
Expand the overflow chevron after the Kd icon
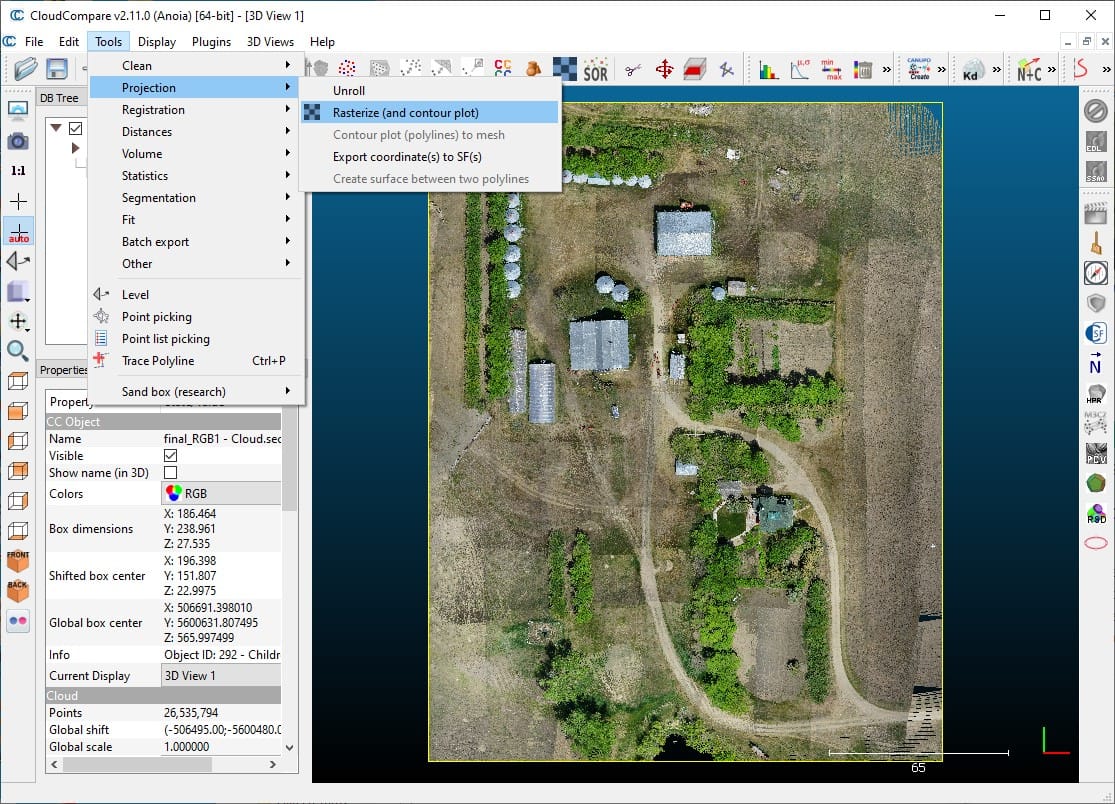point(996,70)
